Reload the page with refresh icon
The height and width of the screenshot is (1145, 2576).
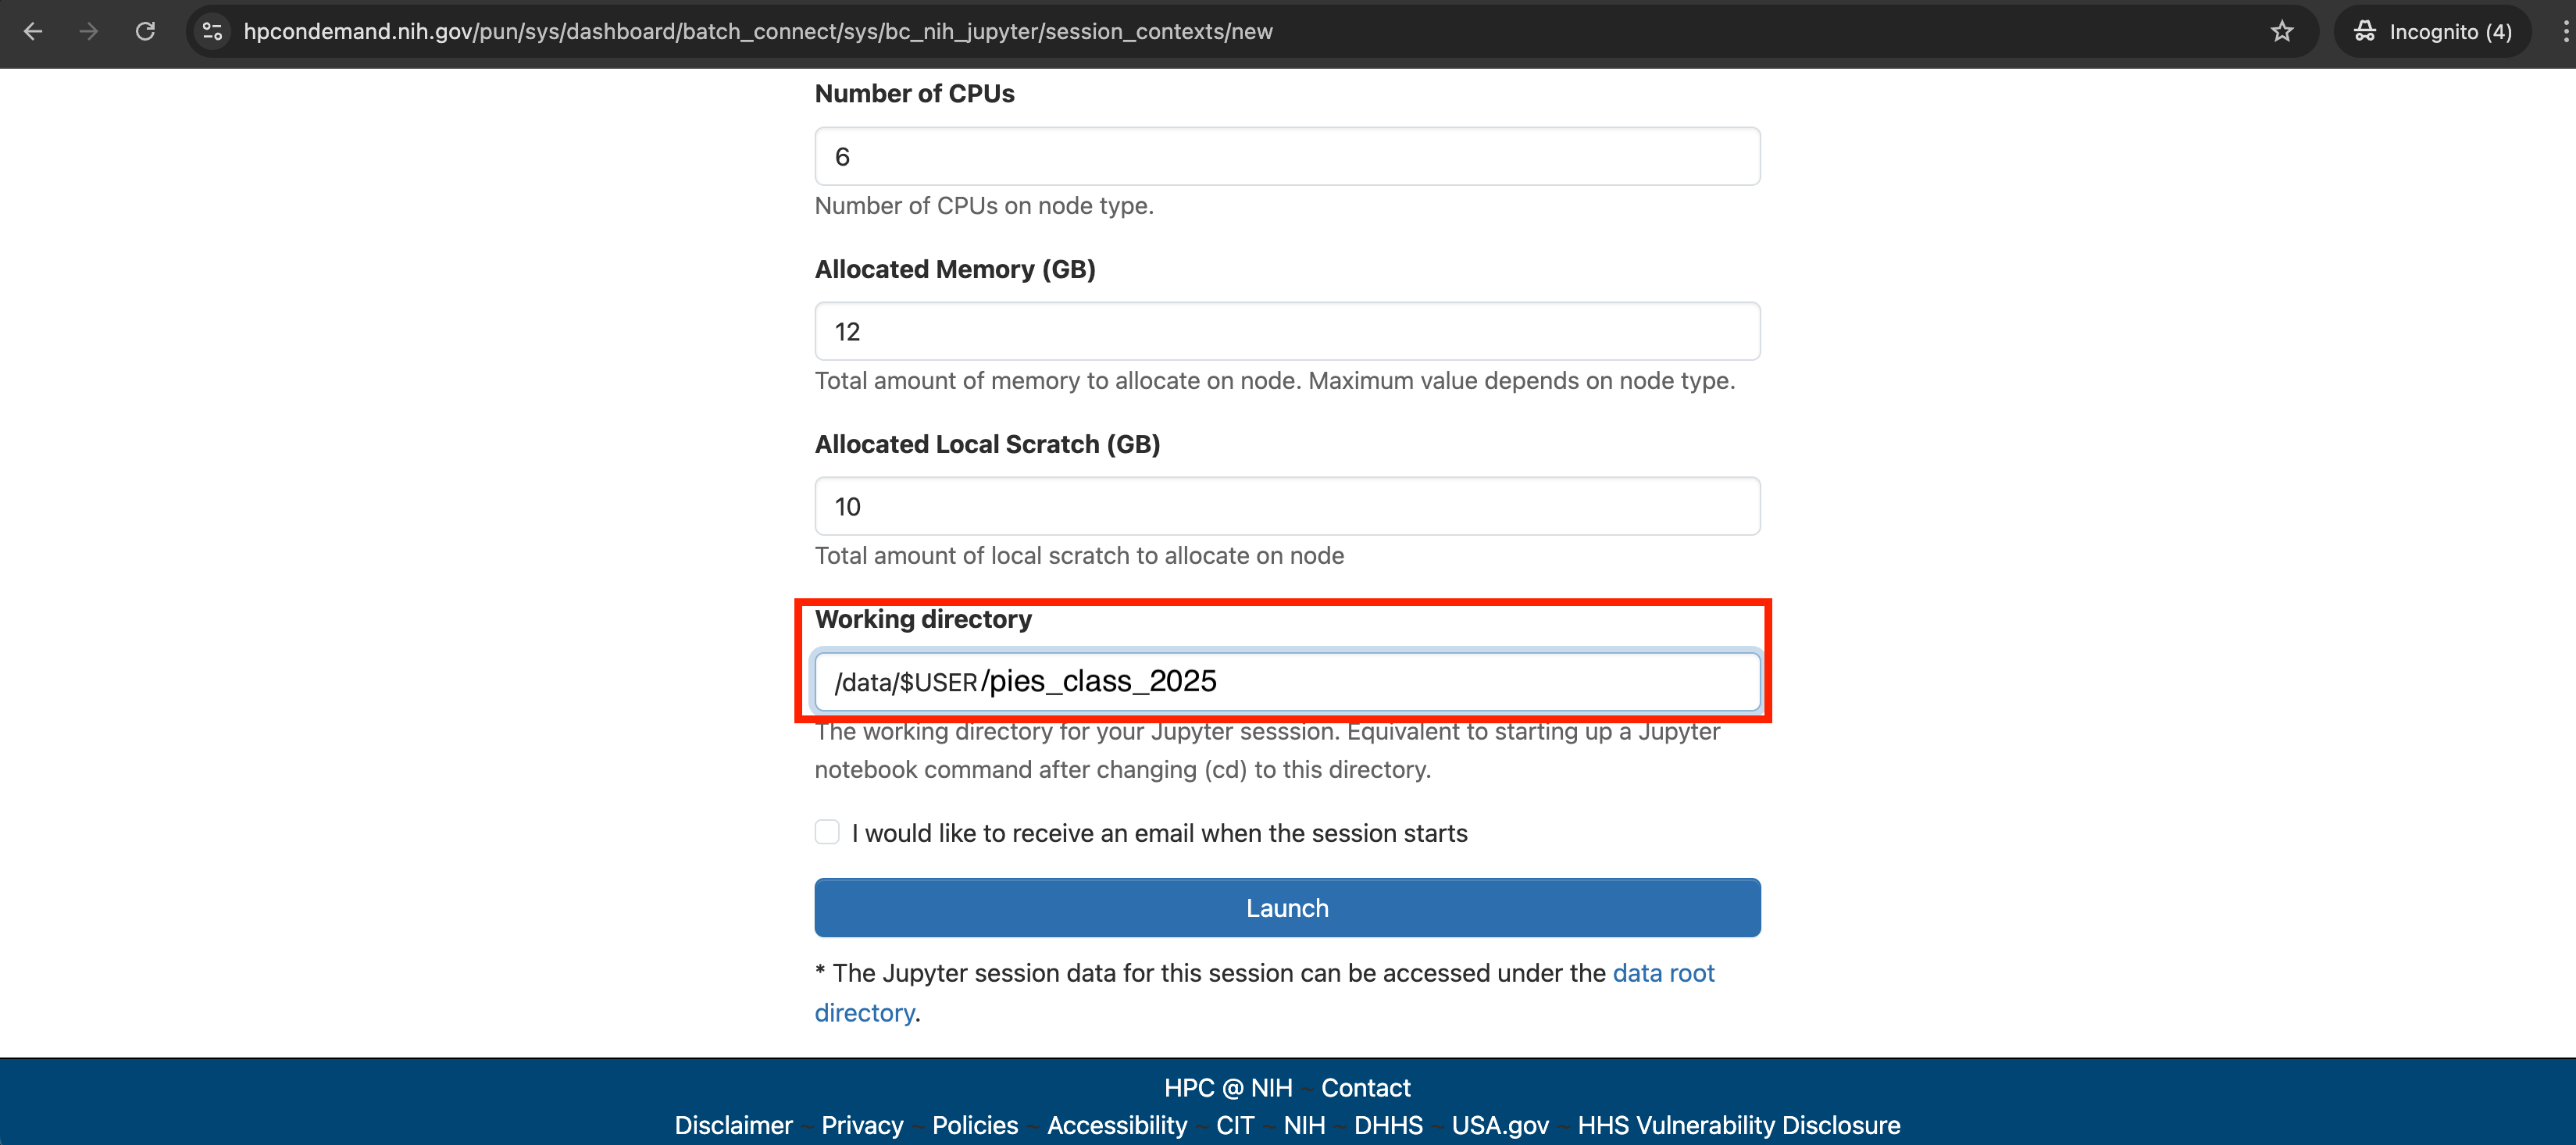pos(145,31)
